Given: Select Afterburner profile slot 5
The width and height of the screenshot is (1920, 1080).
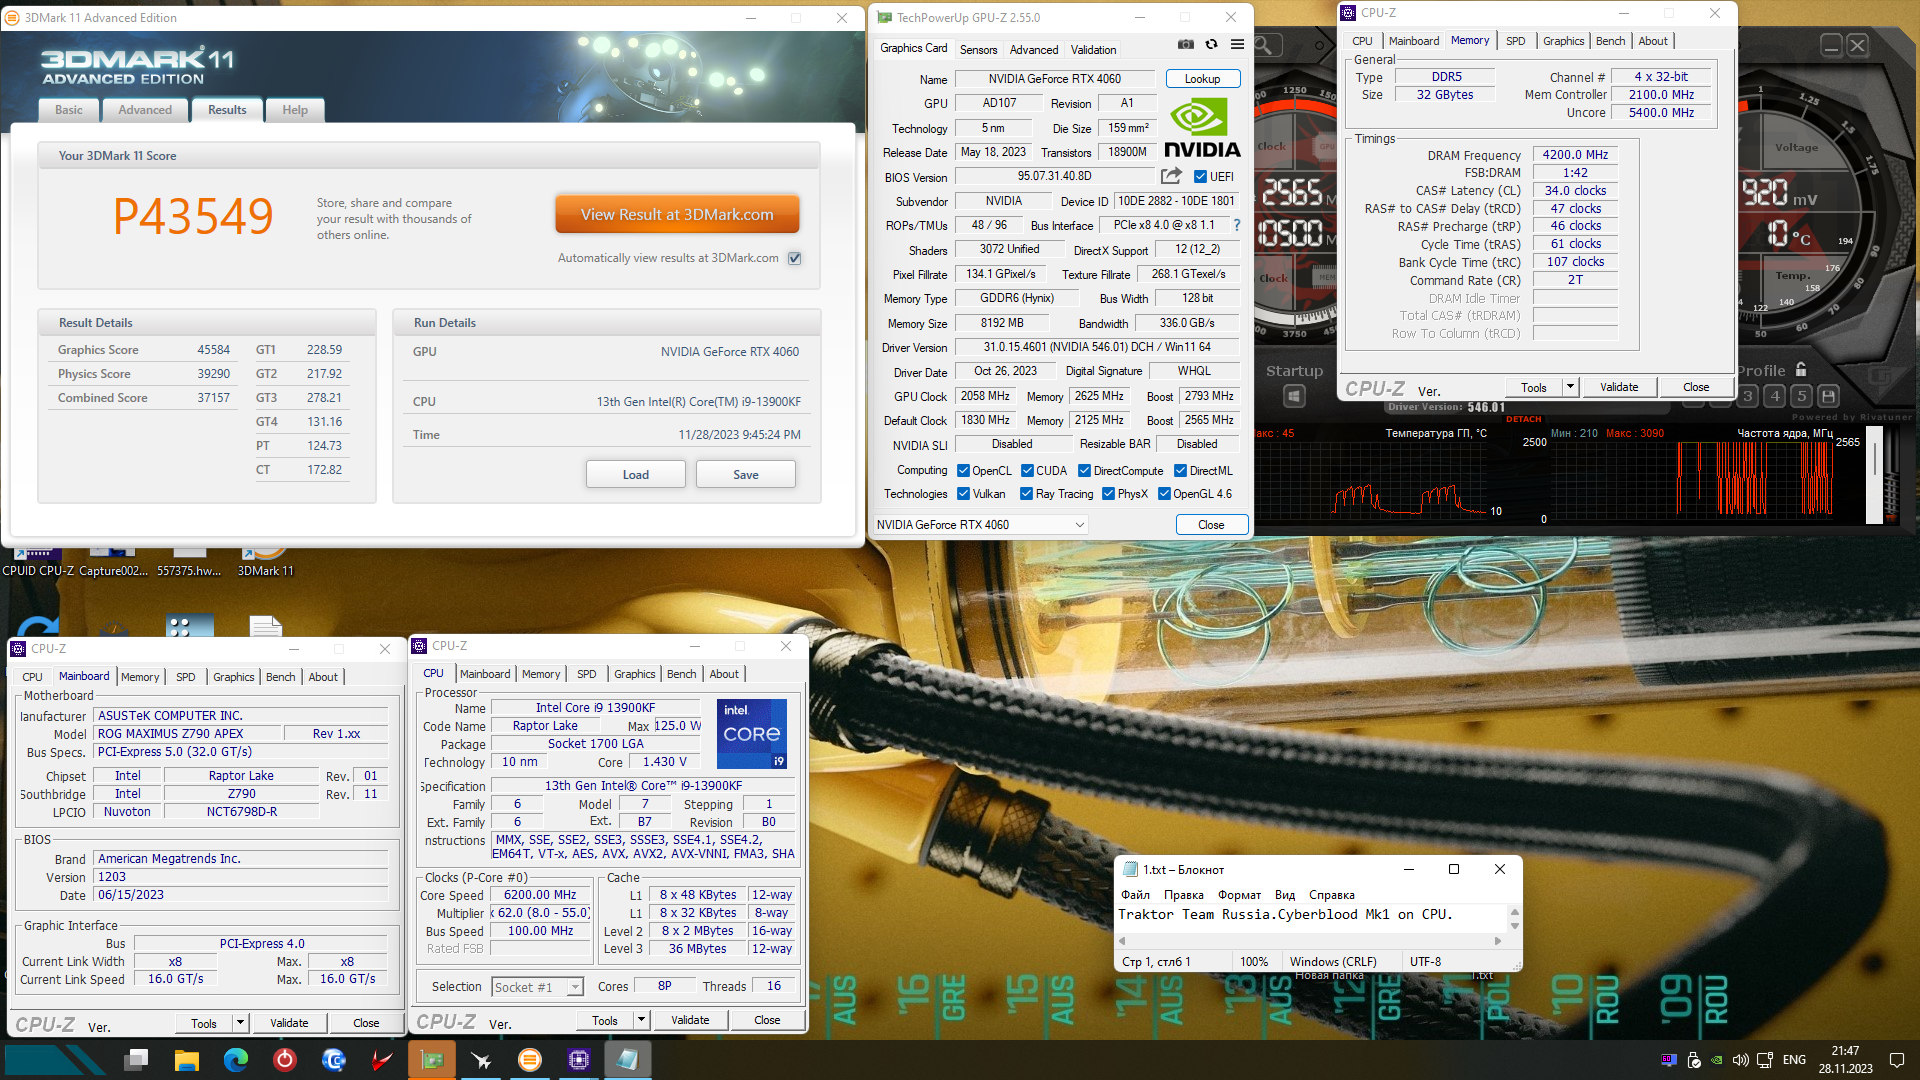Looking at the screenshot, I should pos(1801,396).
